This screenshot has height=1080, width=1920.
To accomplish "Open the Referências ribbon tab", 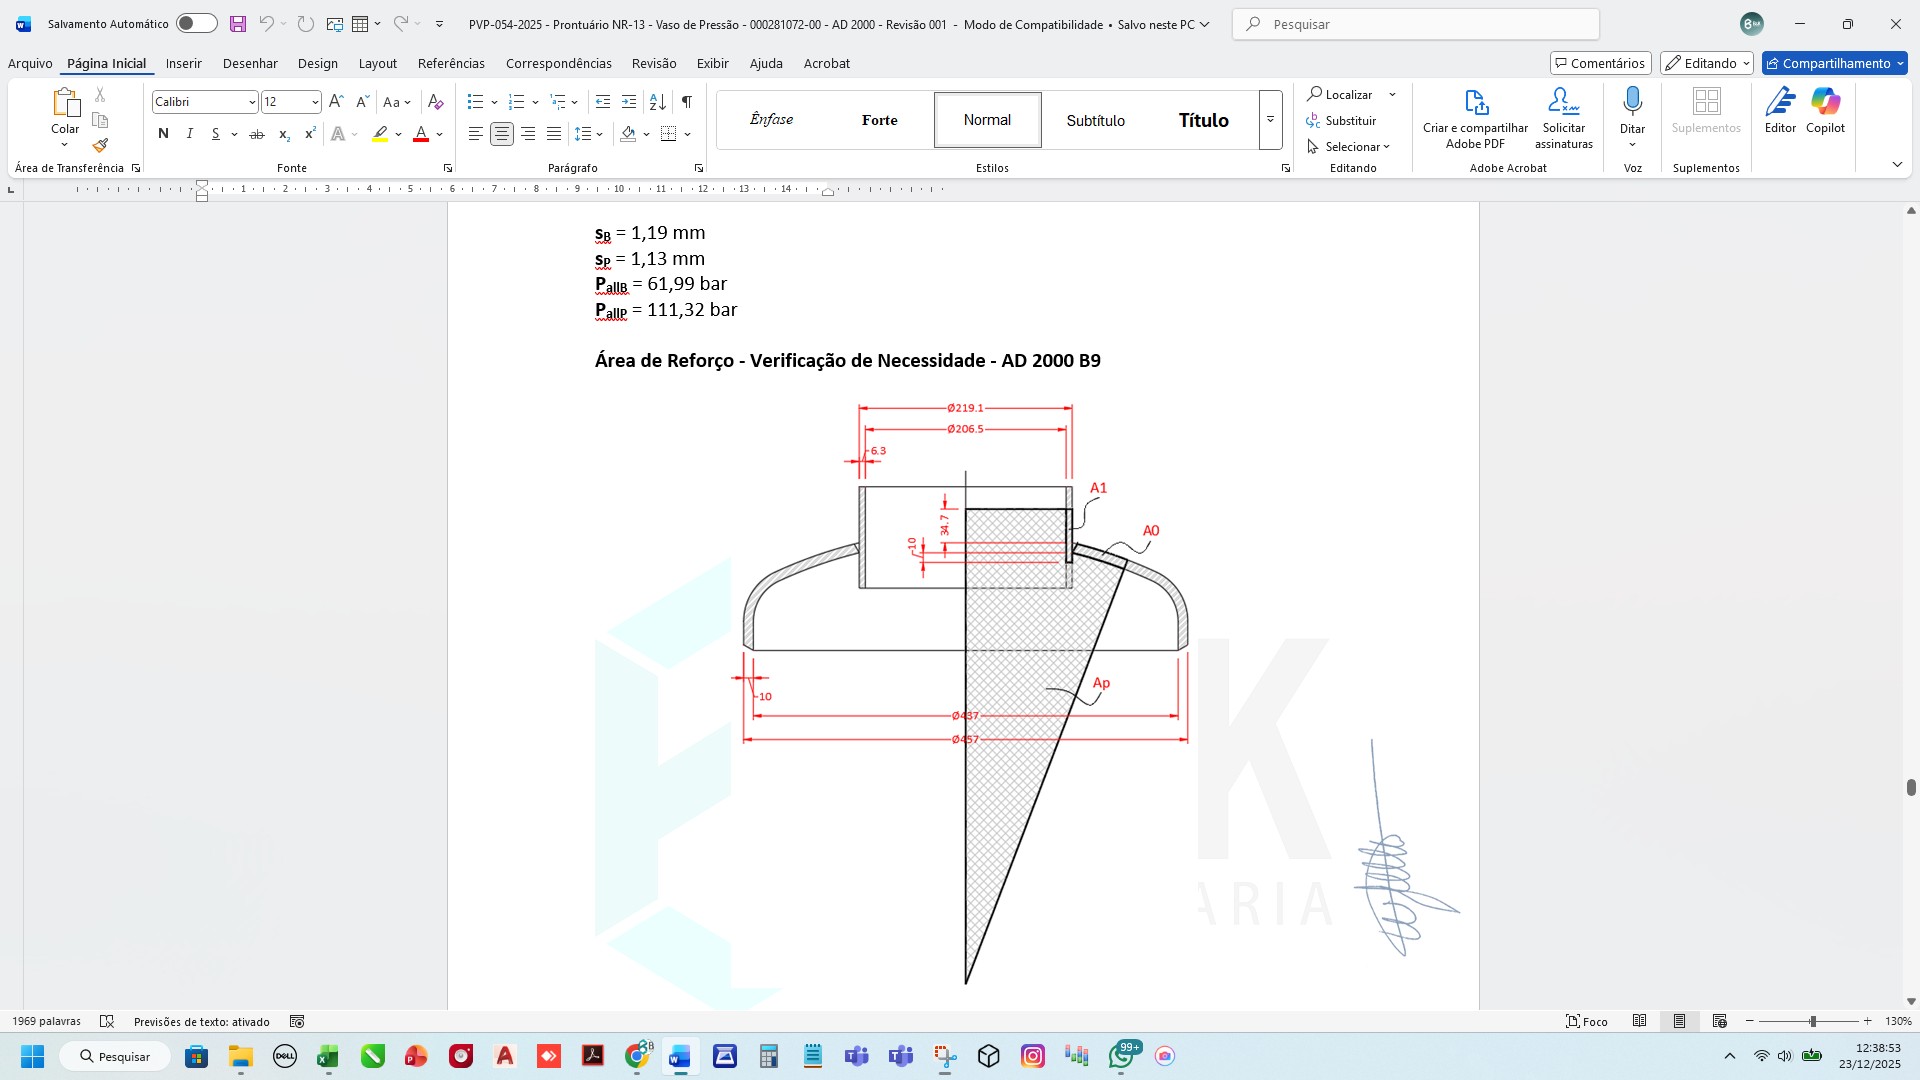I will pos(451,63).
